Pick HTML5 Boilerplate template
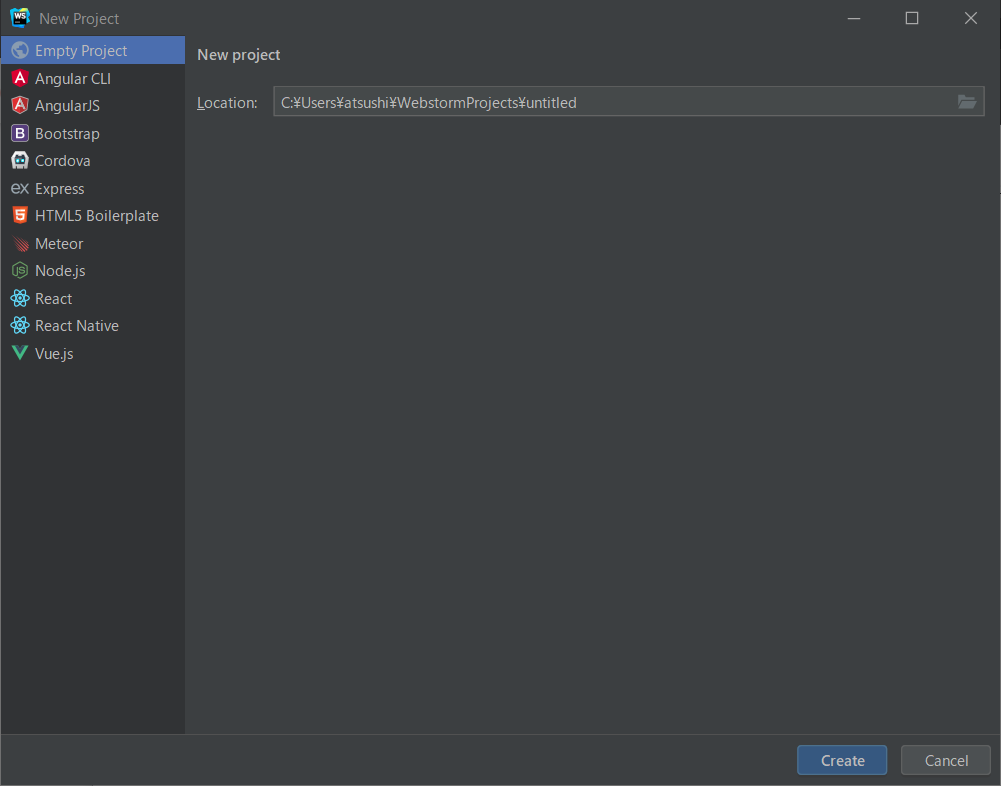 pos(93,215)
